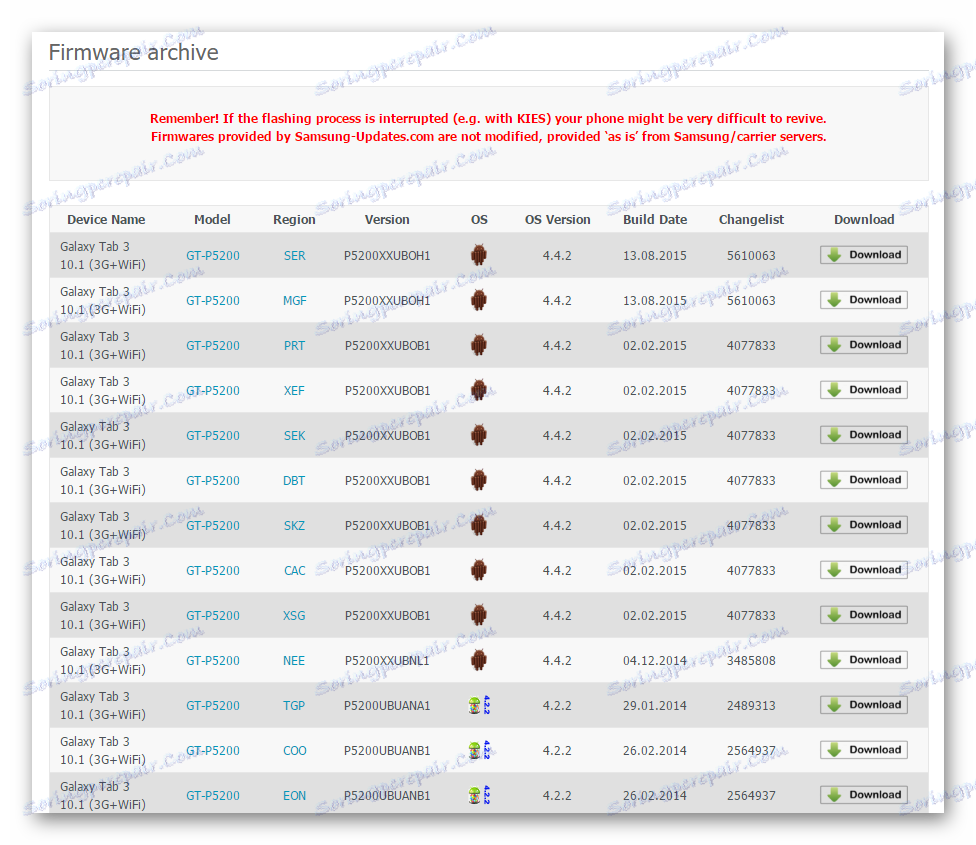976x845 pixels.
Task: Download the NEE region firmware
Action: click(863, 660)
